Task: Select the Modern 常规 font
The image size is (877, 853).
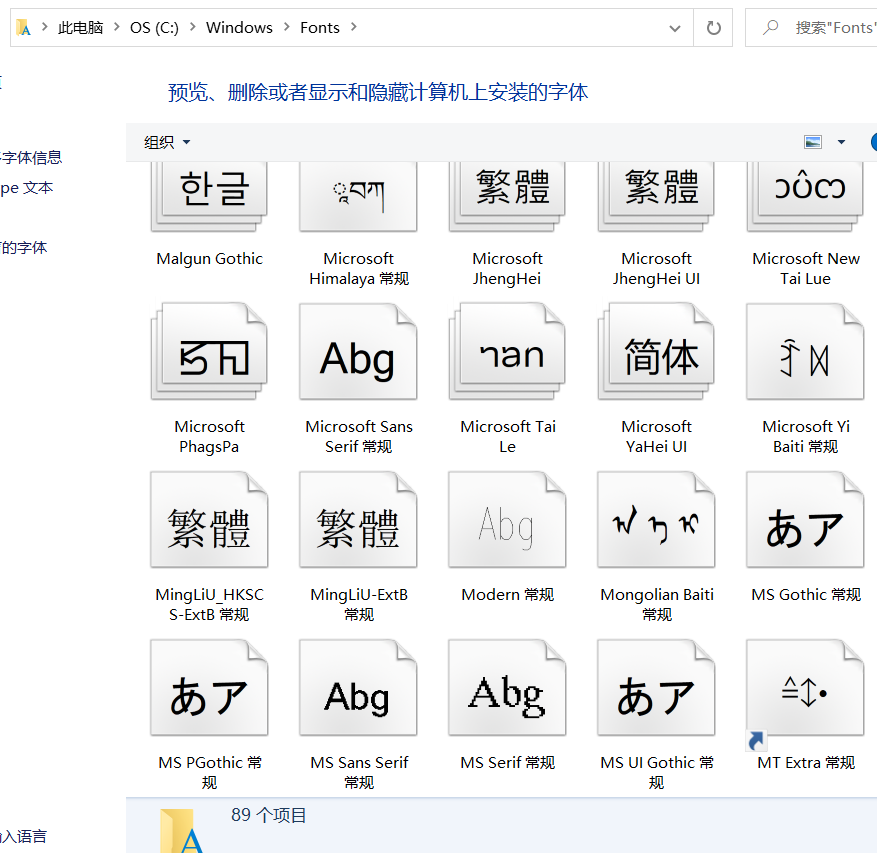Action: [x=507, y=519]
